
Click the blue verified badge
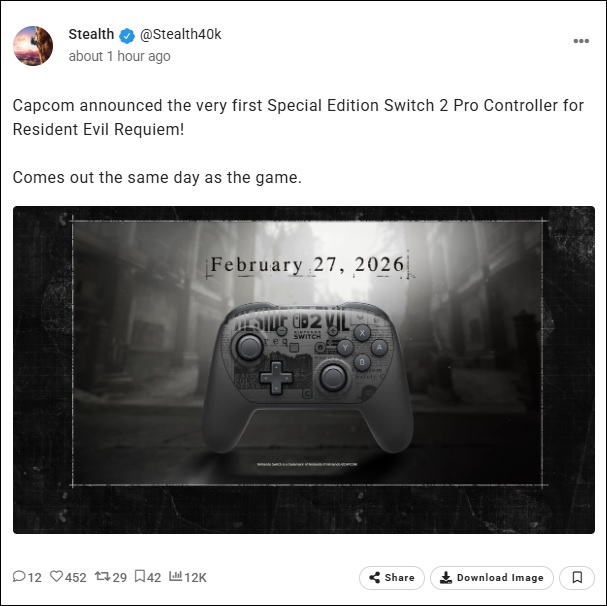(127, 36)
